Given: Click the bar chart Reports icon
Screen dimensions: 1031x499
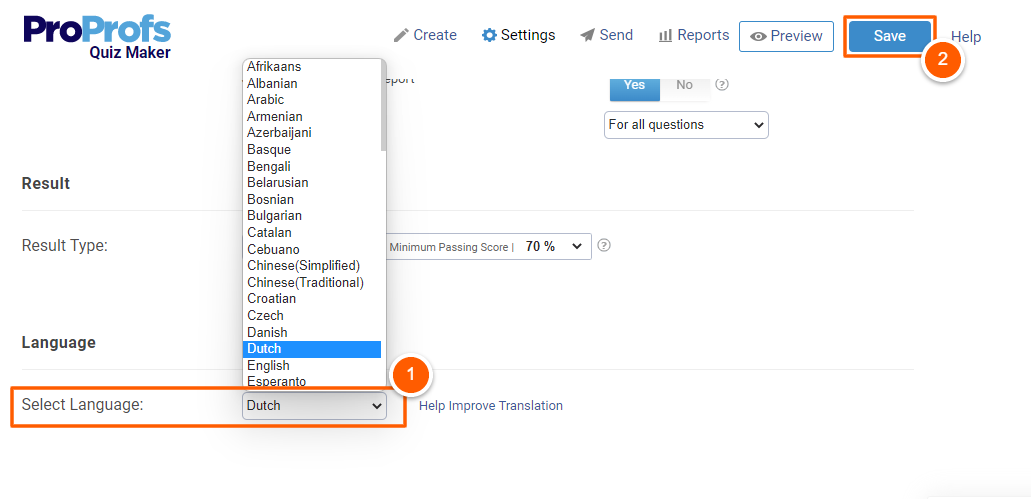Looking at the screenshot, I should (665, 35).
